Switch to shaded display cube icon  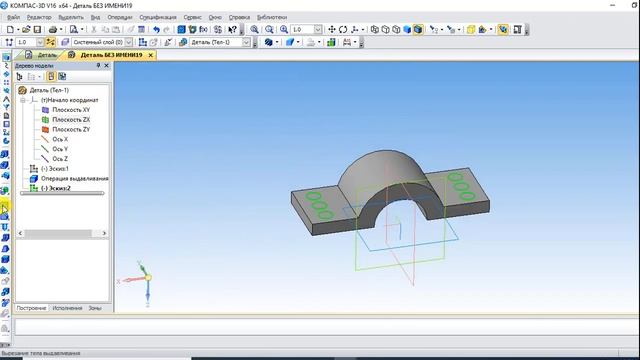(x=407, y=29)
